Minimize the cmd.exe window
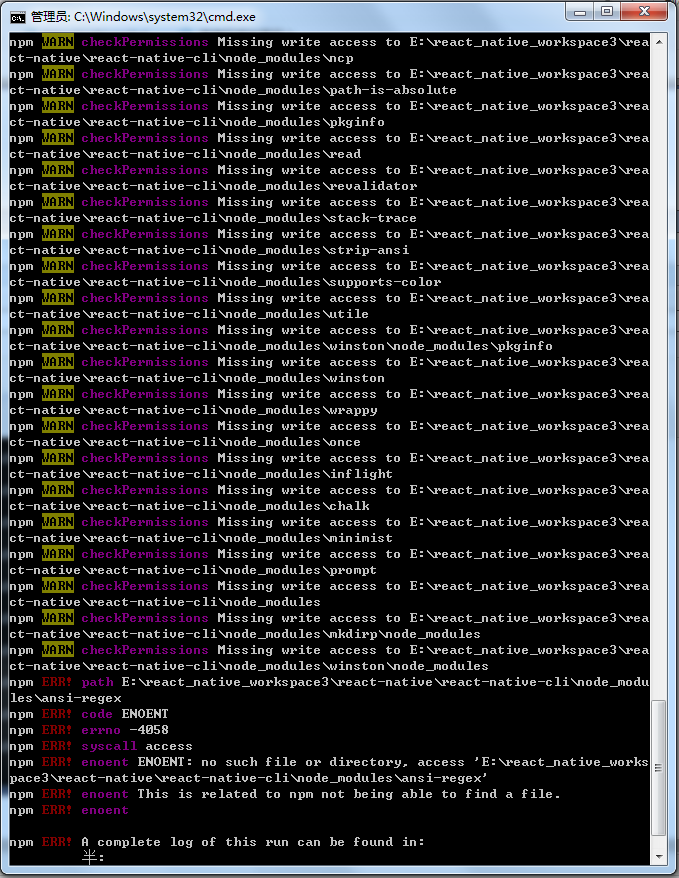This screenshot has height=878, width=679. tap(580, 12)
